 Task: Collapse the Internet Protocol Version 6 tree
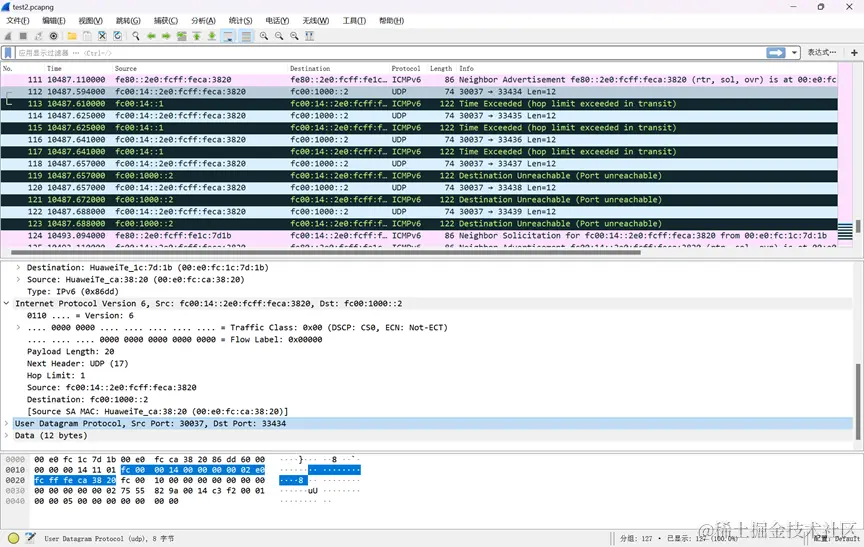[x=6, y=304]
